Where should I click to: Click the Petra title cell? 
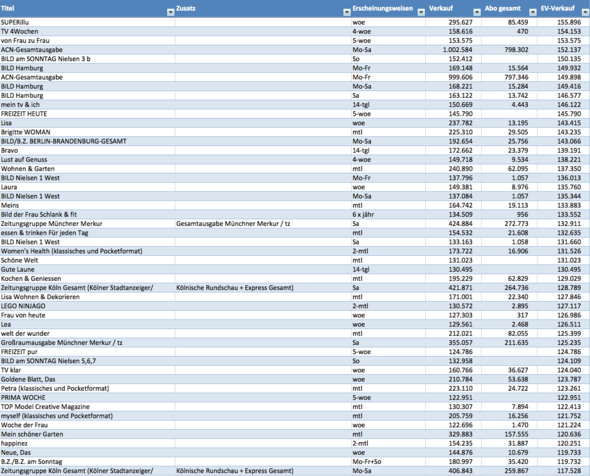click(x=87, y=388)
